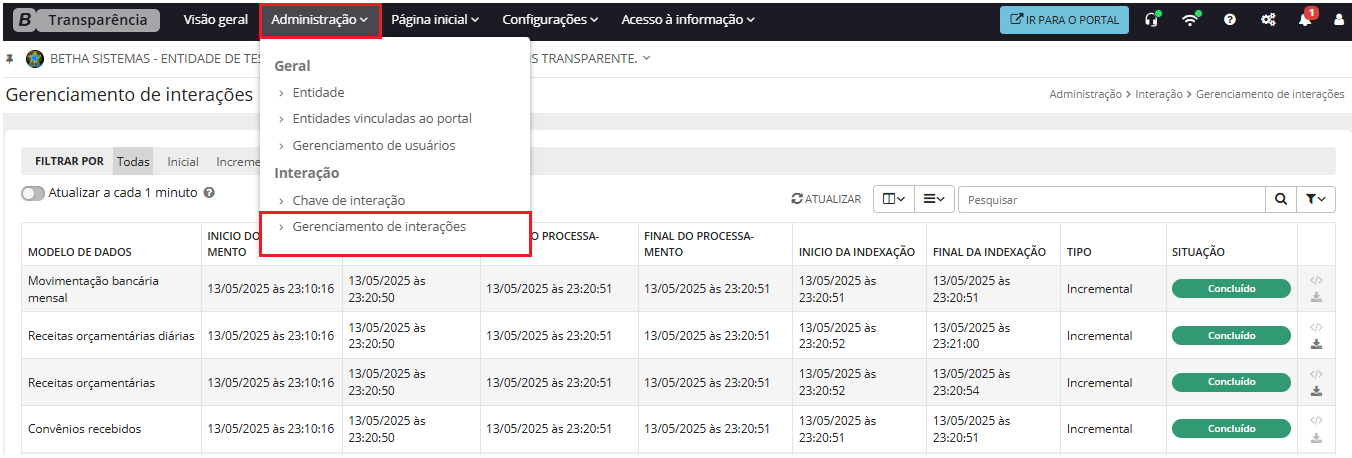Click the user profile icon
1352x458 pixels.
[1339, 20]
